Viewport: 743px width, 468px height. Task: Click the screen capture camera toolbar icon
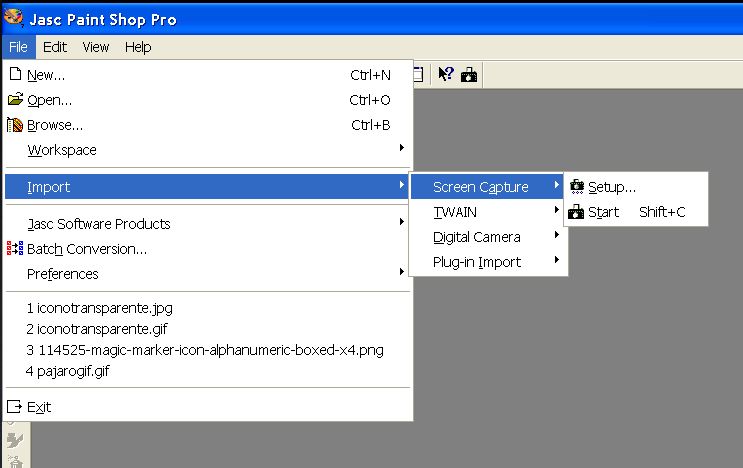point(469,74)
